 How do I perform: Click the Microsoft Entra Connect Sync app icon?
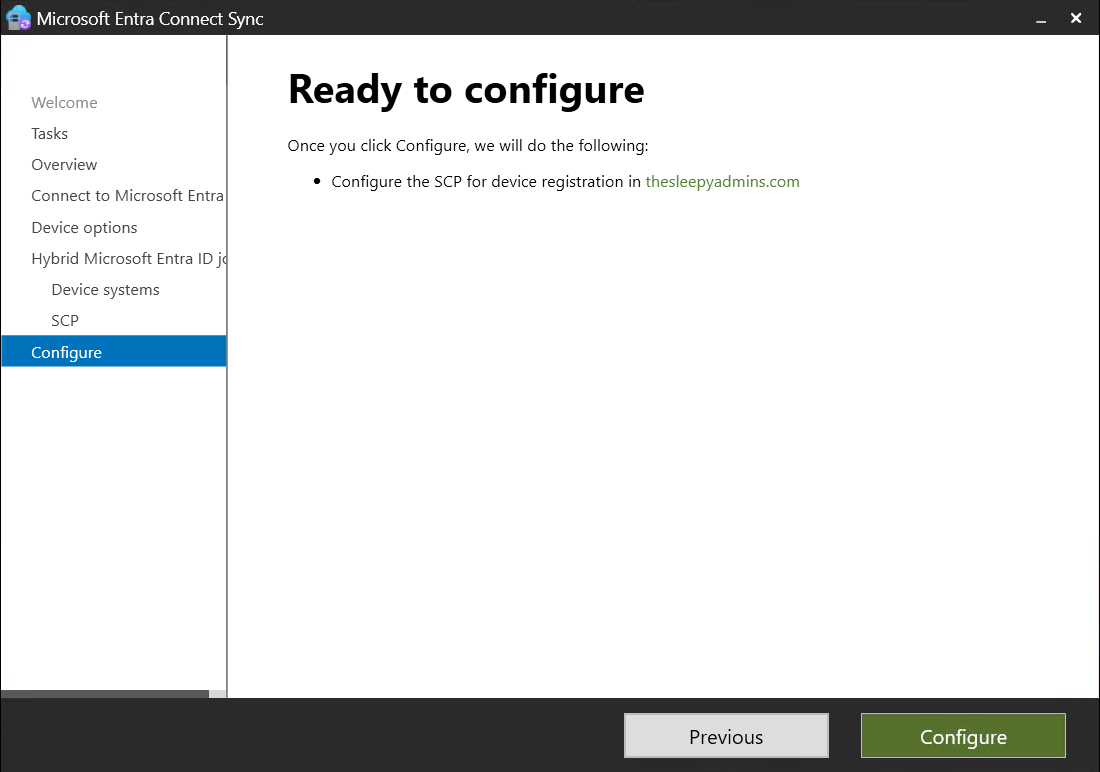(x=16, y=17)
